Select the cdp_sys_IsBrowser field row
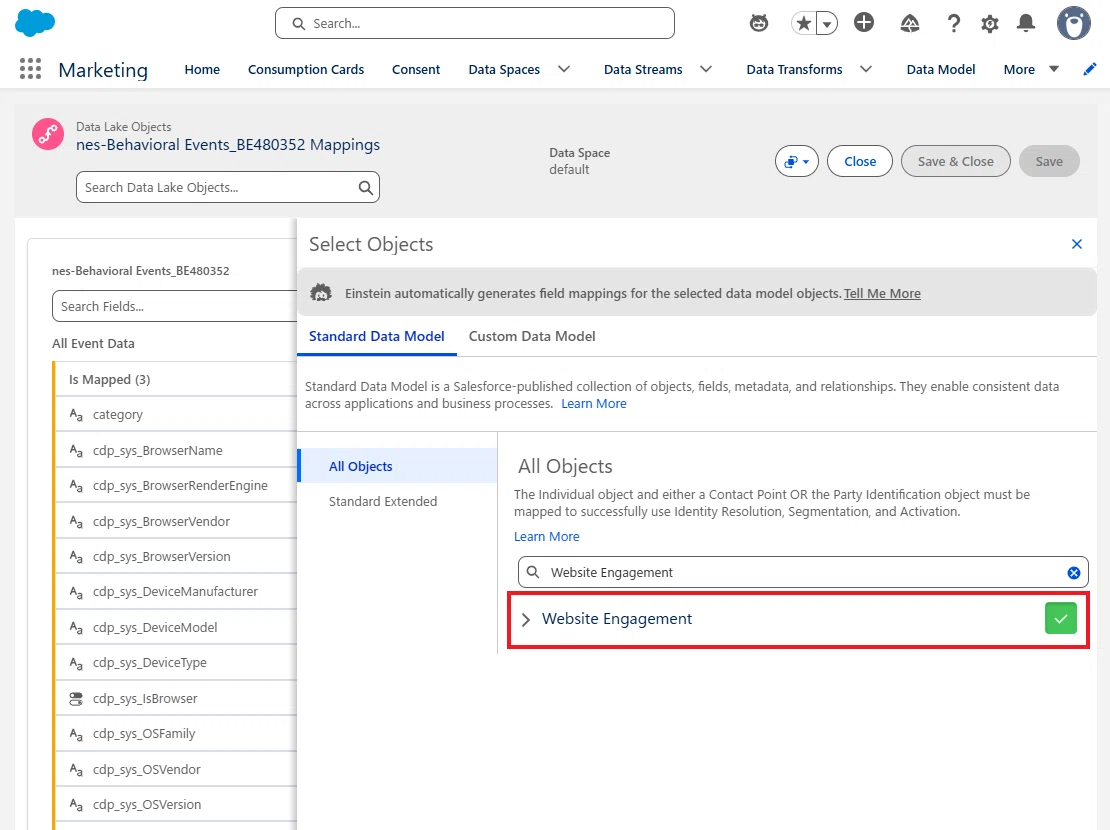This screenshot has height=830, width=1110. [x=176, y=698]
